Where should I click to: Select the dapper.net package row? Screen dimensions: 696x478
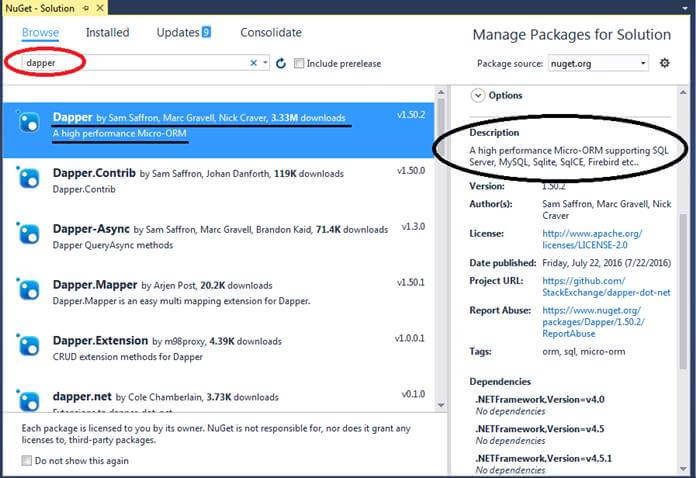[x=218, y=399]
